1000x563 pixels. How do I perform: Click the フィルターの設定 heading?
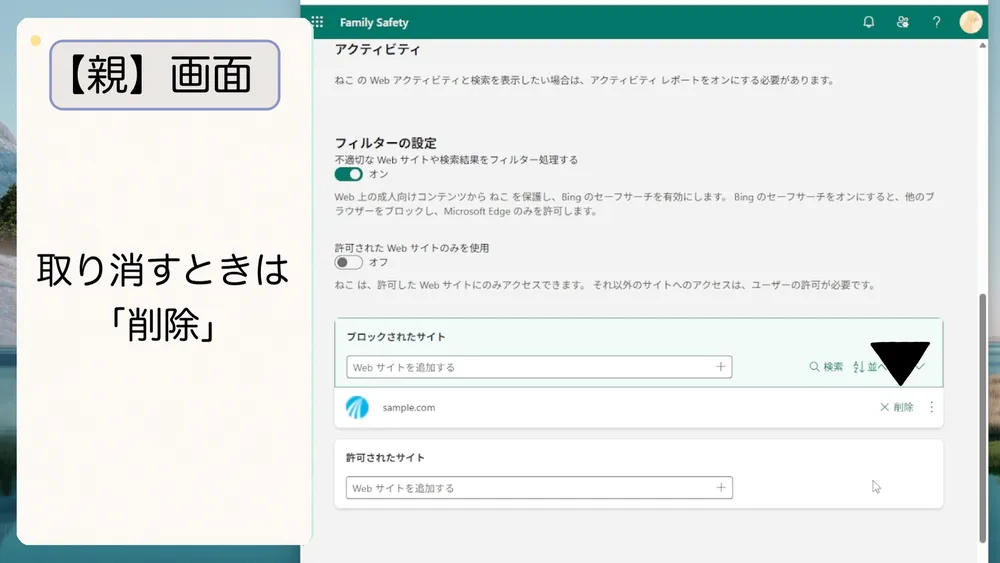click(385, 143)
